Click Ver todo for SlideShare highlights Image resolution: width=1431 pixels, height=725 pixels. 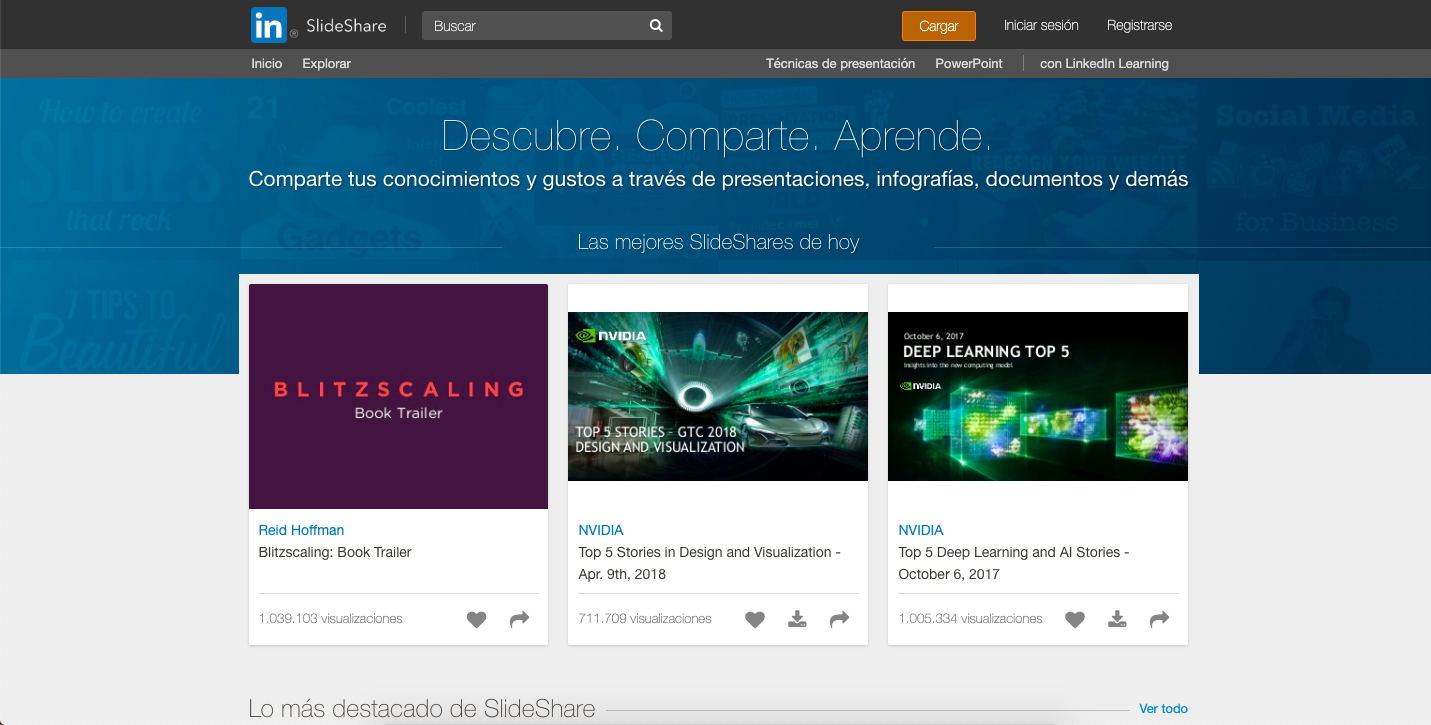coord(1163,708)
